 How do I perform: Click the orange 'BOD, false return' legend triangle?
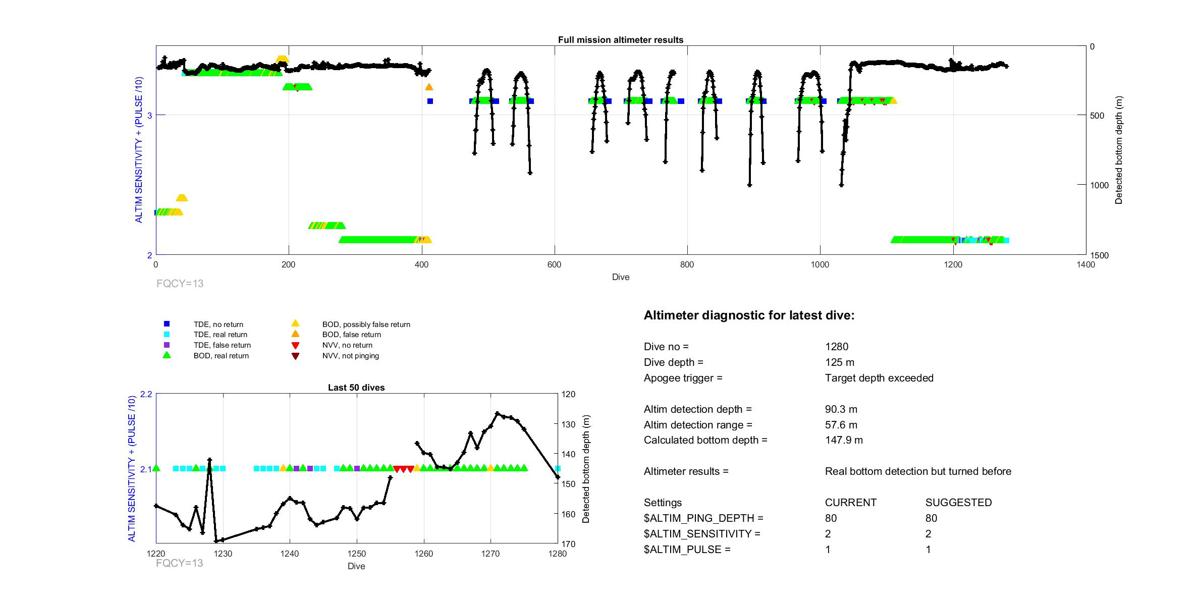click(295, 334)
